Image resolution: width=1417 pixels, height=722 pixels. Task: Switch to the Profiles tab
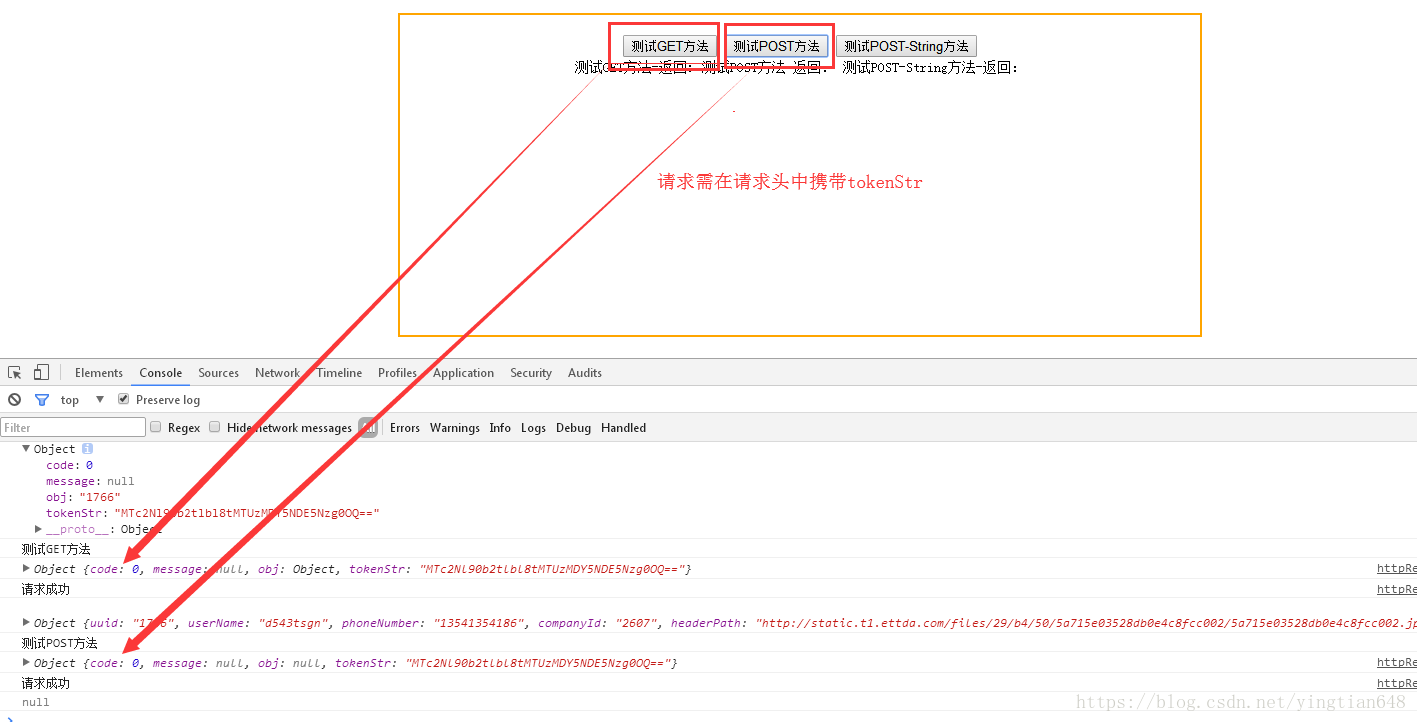click(x=397, y=373)
